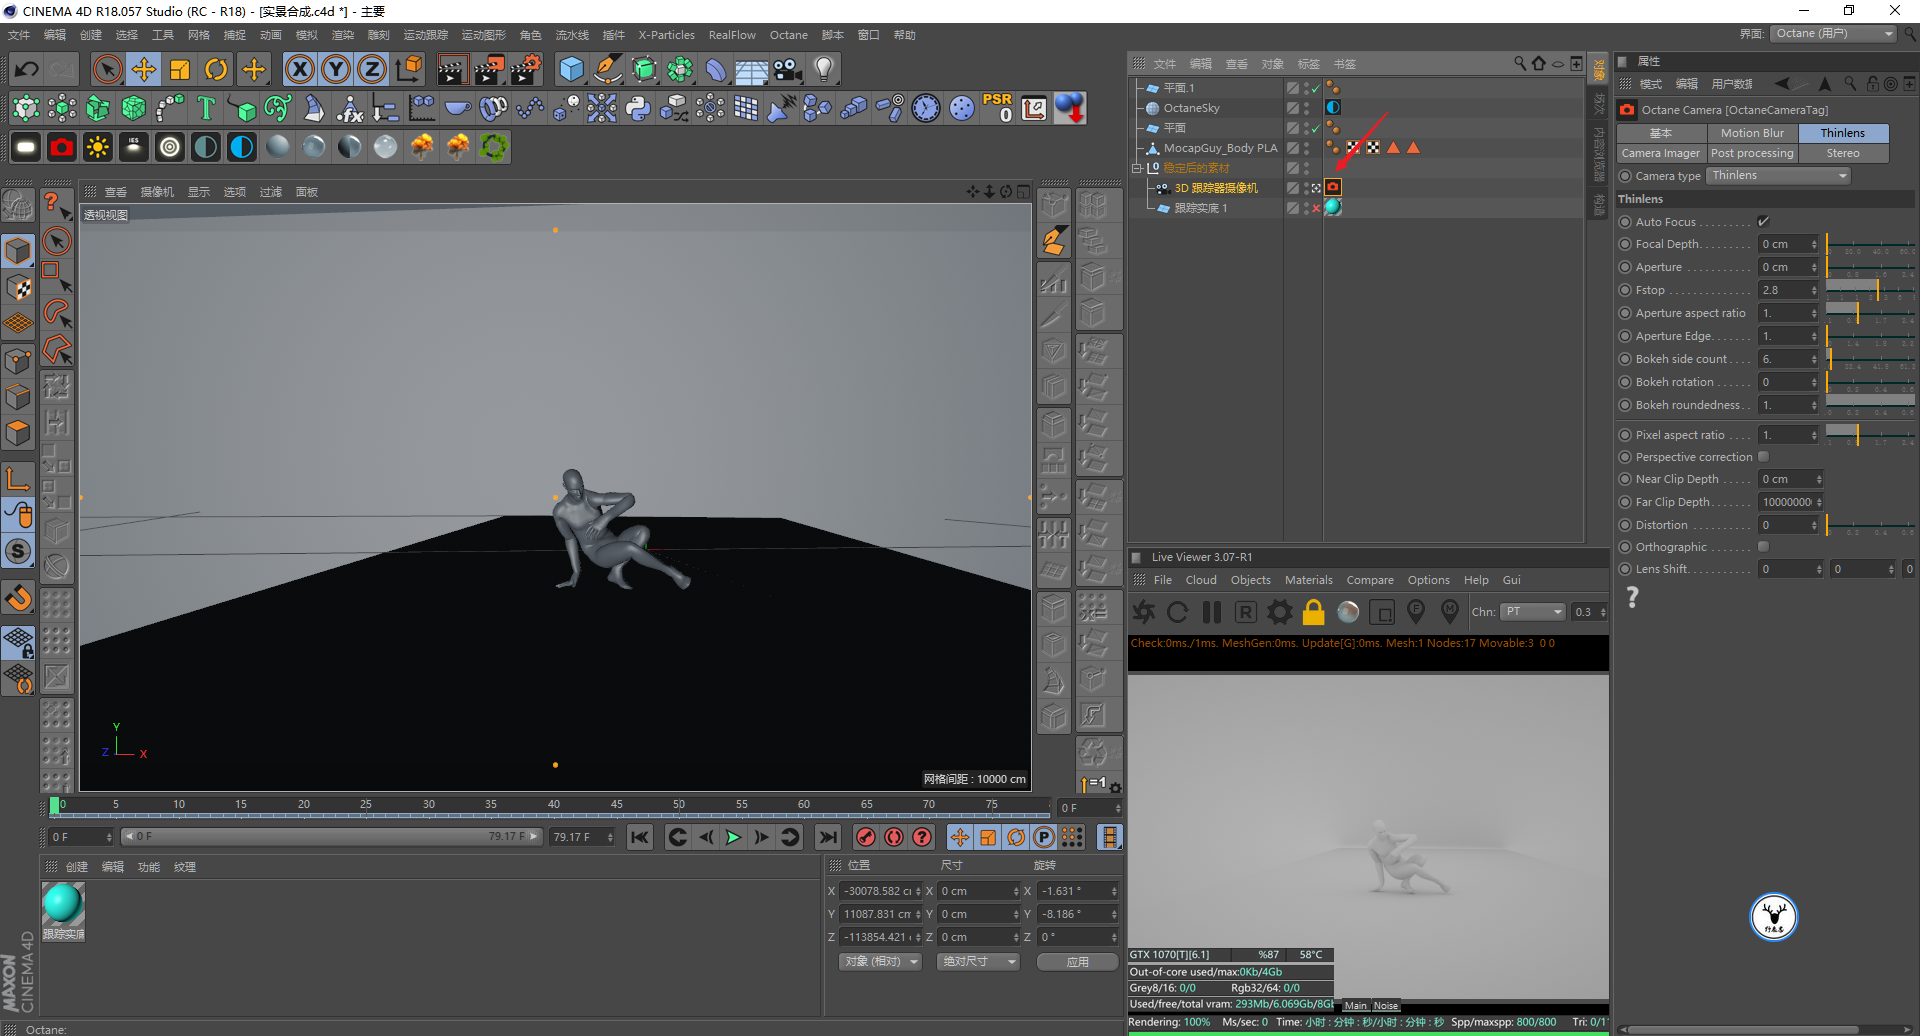Toggle the green check on 平面 row
Image resolution: width=1920 pixels, height=1036 pixels.
tap(1316, 128)
